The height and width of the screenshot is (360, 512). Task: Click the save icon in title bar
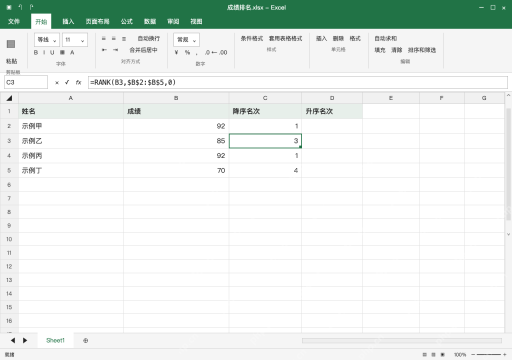point(9,7)
